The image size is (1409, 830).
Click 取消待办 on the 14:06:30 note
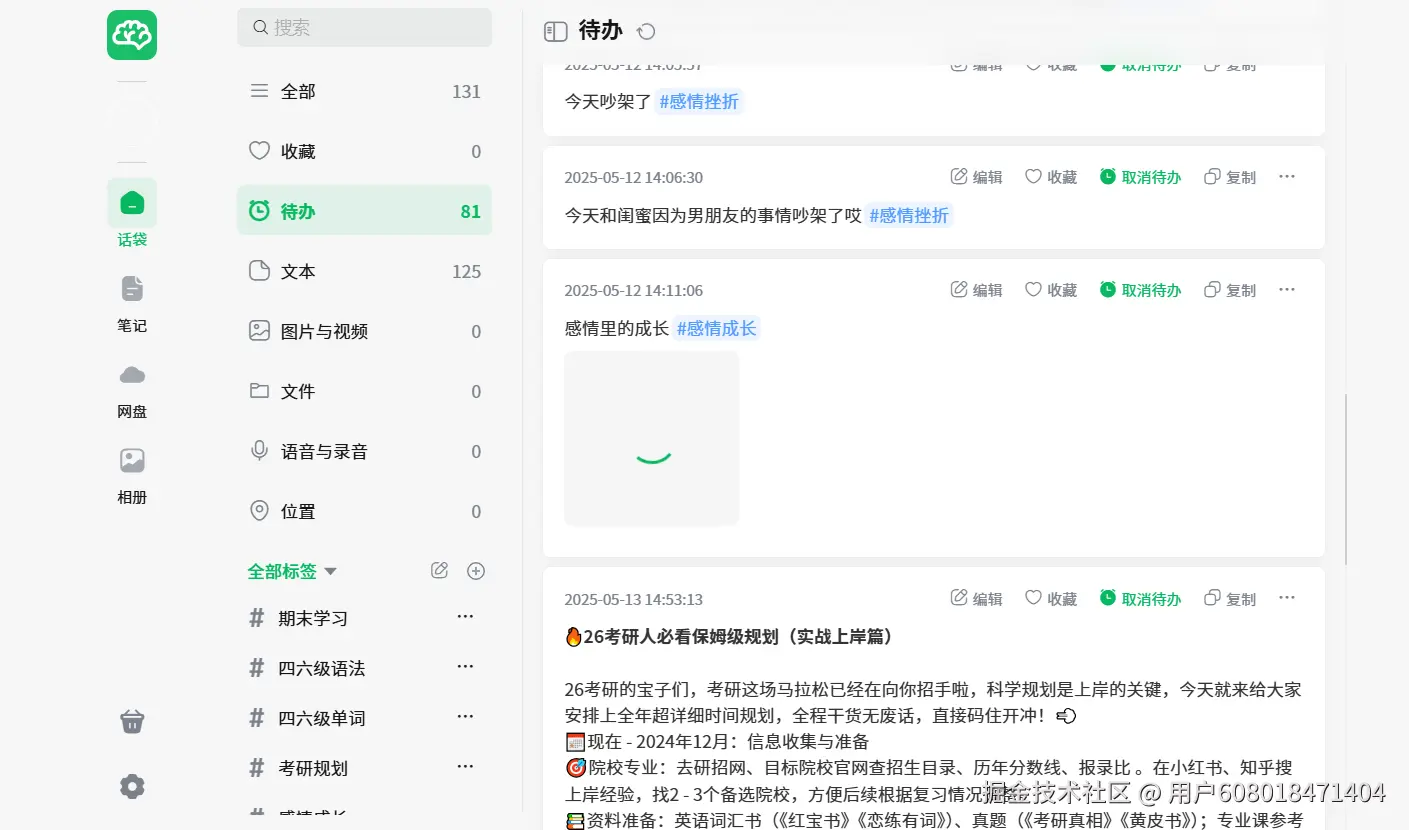coord(1140,177)
